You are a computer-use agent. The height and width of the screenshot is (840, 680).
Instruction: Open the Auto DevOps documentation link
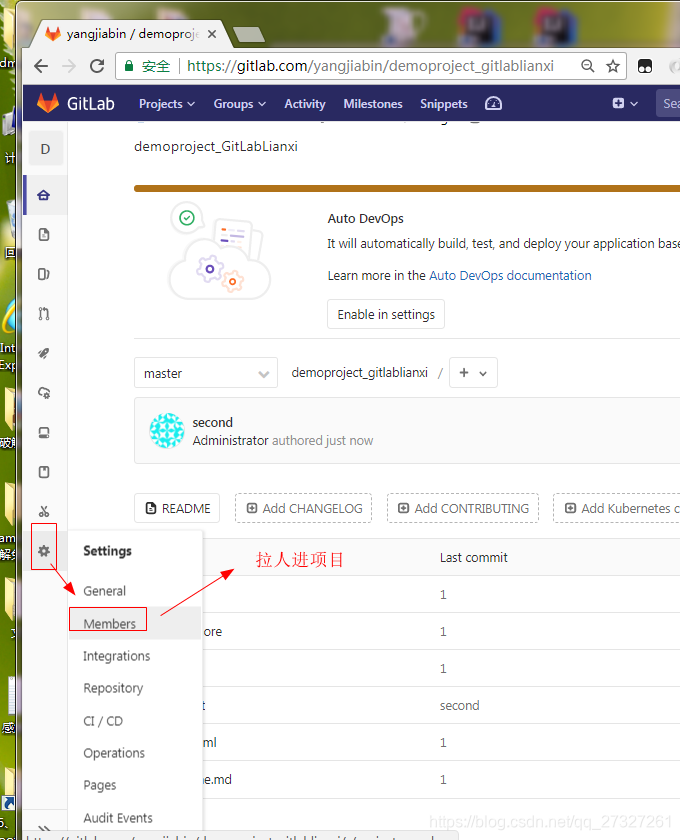[x=510, y=275]
